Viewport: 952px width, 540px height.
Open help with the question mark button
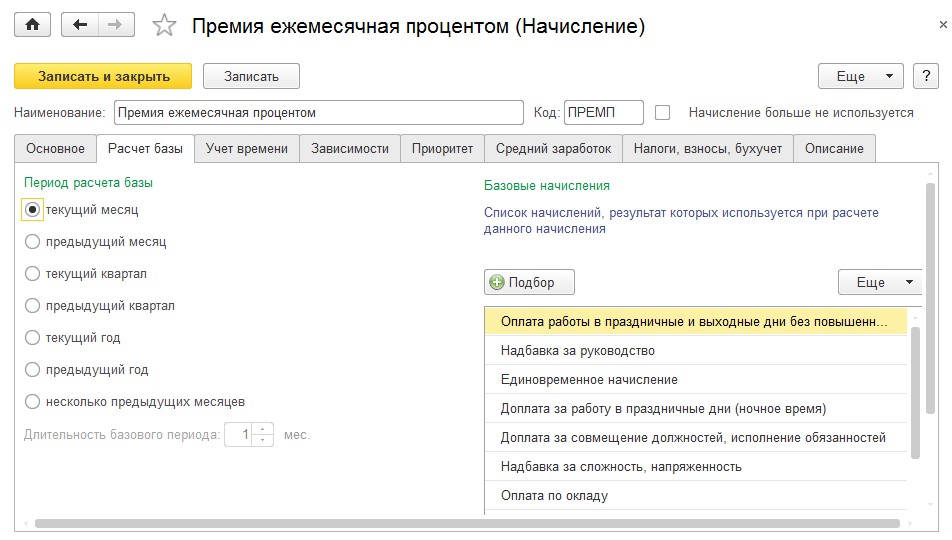[x=926, y=76]
